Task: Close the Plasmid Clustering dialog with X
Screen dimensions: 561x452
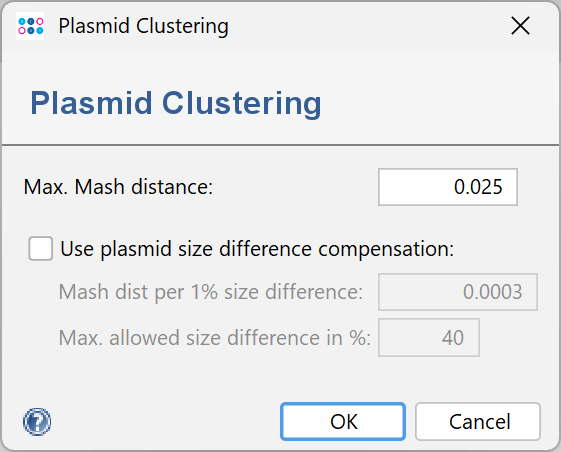Action: click(520, 26)
